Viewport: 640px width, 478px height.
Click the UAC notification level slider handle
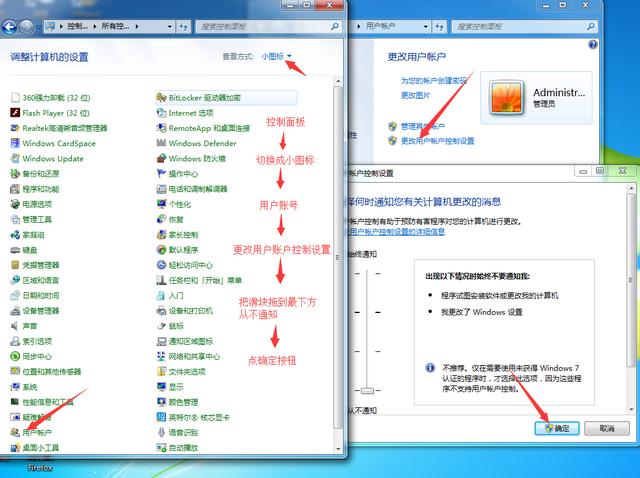369,390
